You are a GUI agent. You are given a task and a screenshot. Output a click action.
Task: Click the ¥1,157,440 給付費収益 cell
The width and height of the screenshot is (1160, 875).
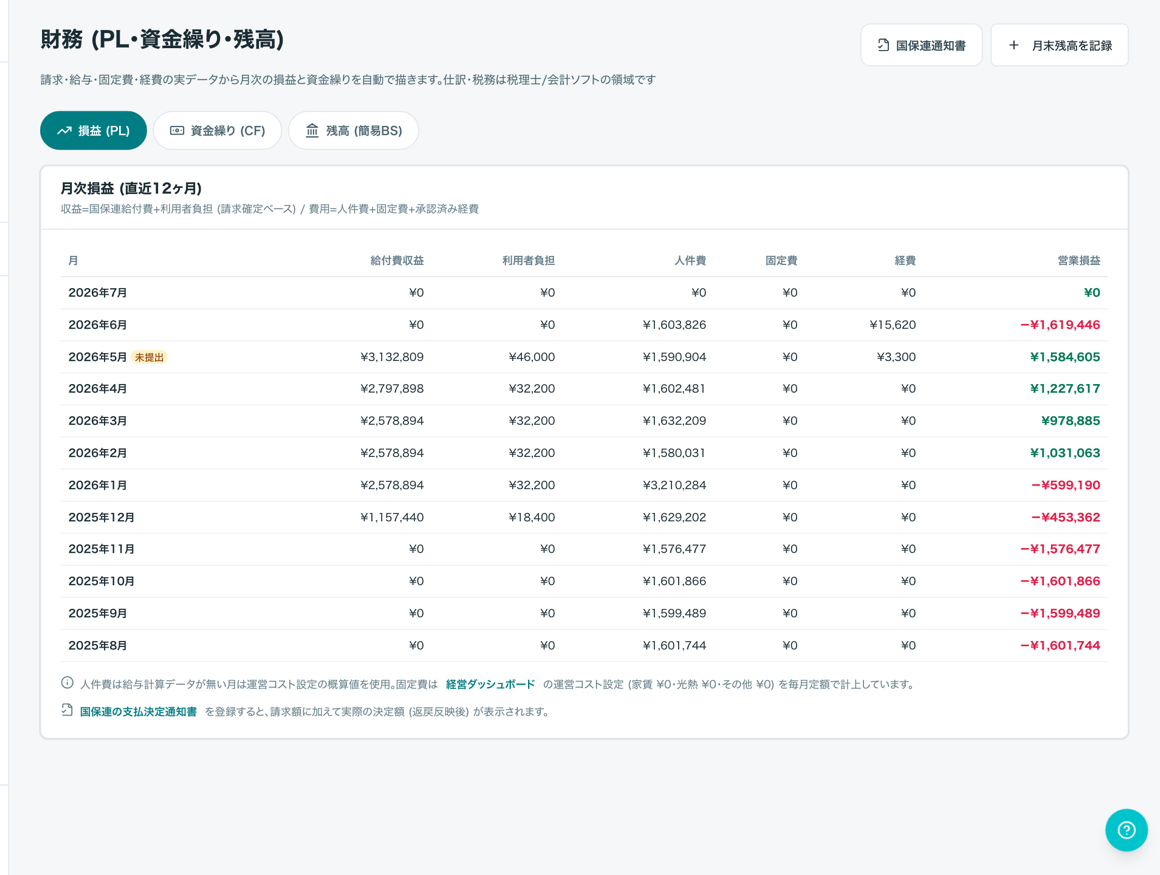click(x=392, y=517)
